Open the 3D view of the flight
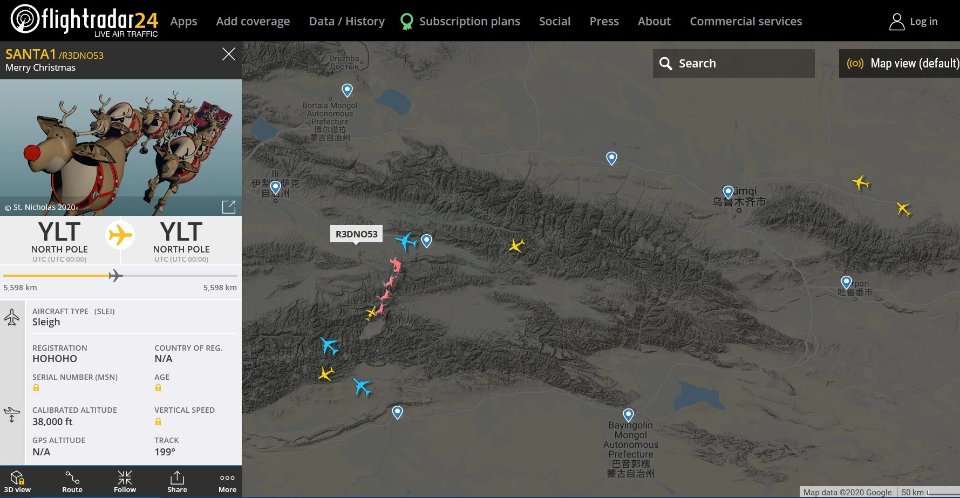This screenshot has width=960, height=498. pyautogui.click(x=17, y=482)
